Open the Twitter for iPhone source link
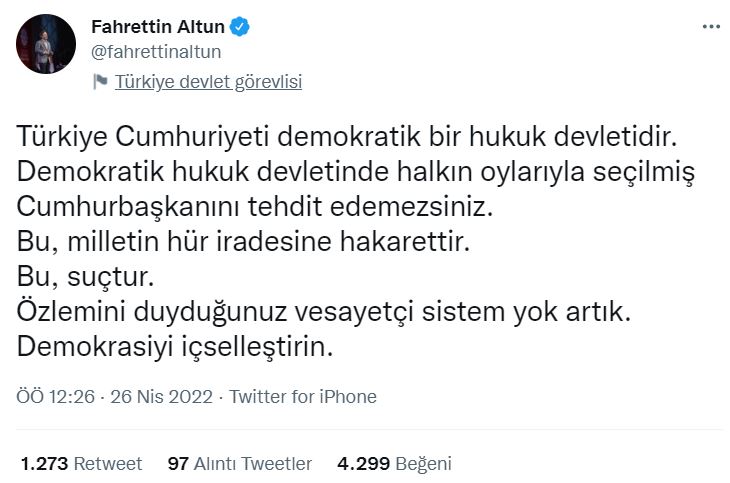The width and height of the screenshot is (730, 483). (303, 397)
